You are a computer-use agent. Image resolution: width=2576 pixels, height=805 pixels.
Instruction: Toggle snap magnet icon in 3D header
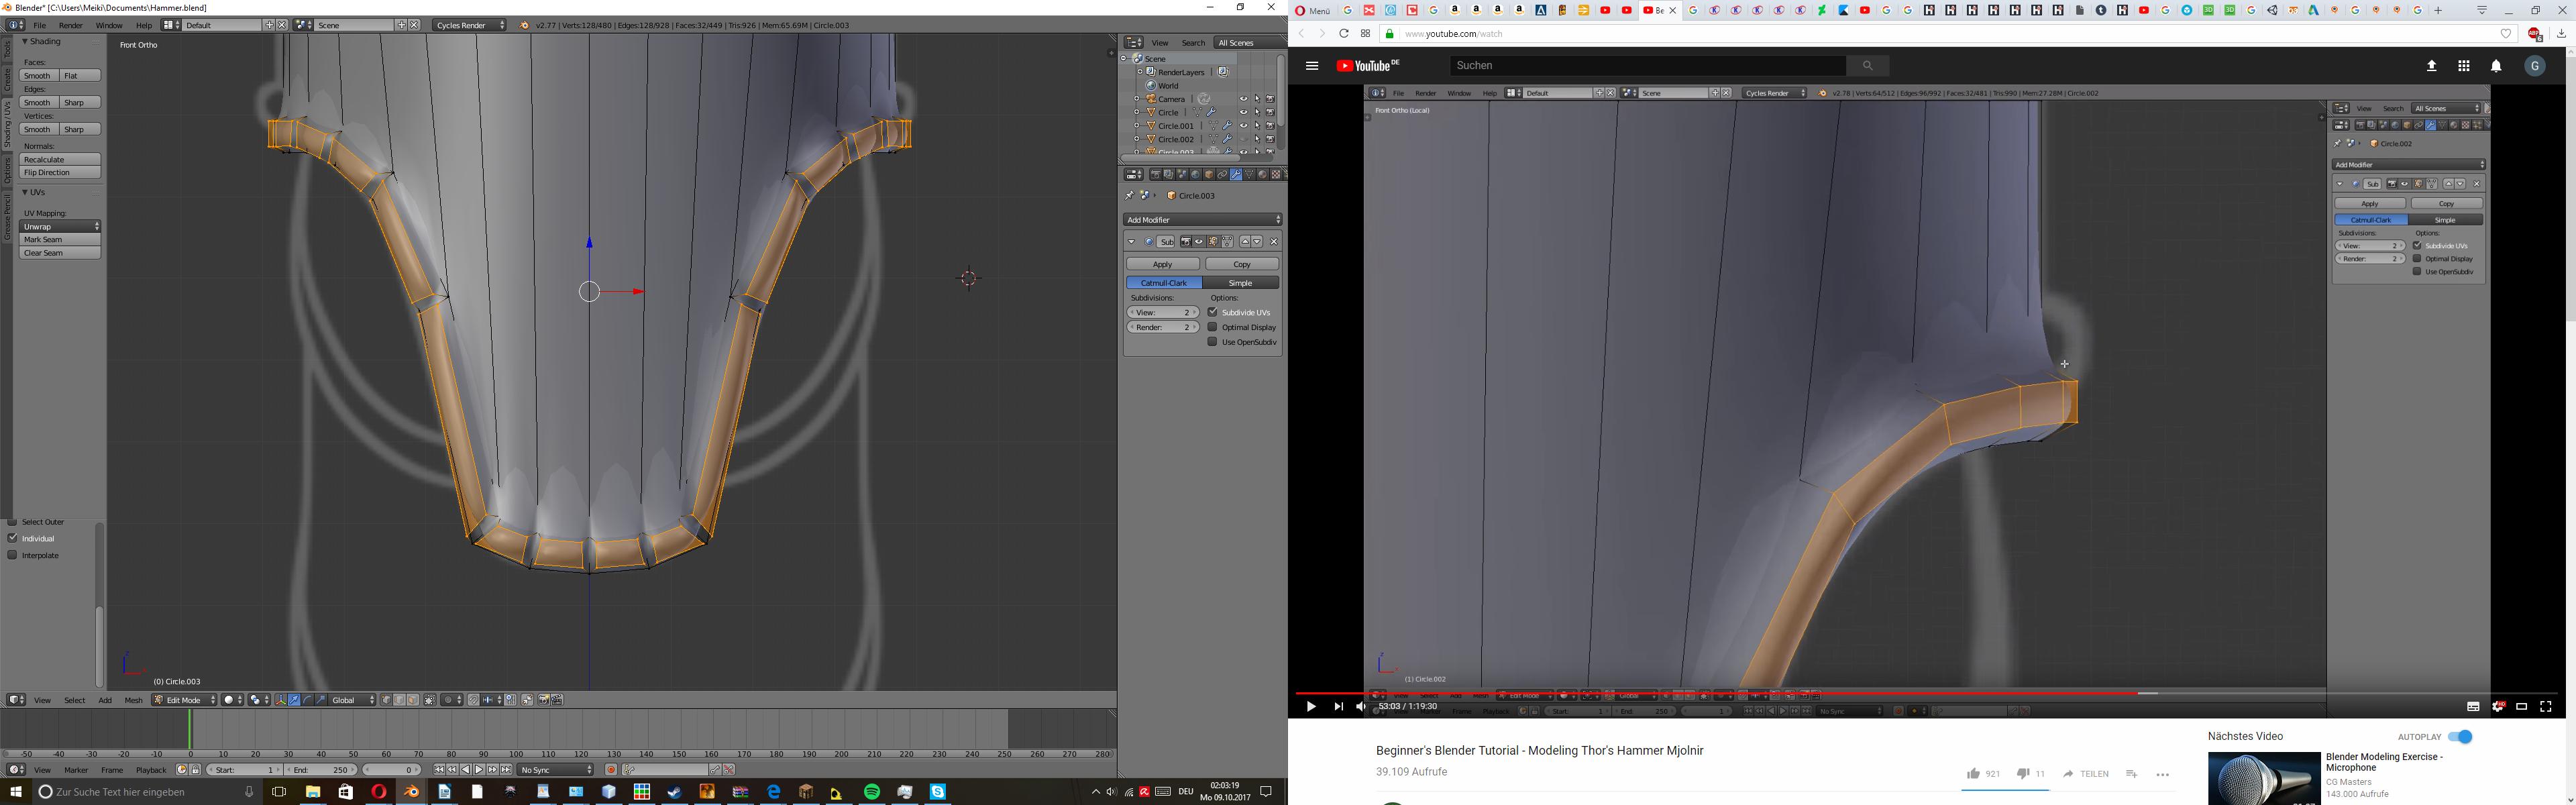coord(474,700)
